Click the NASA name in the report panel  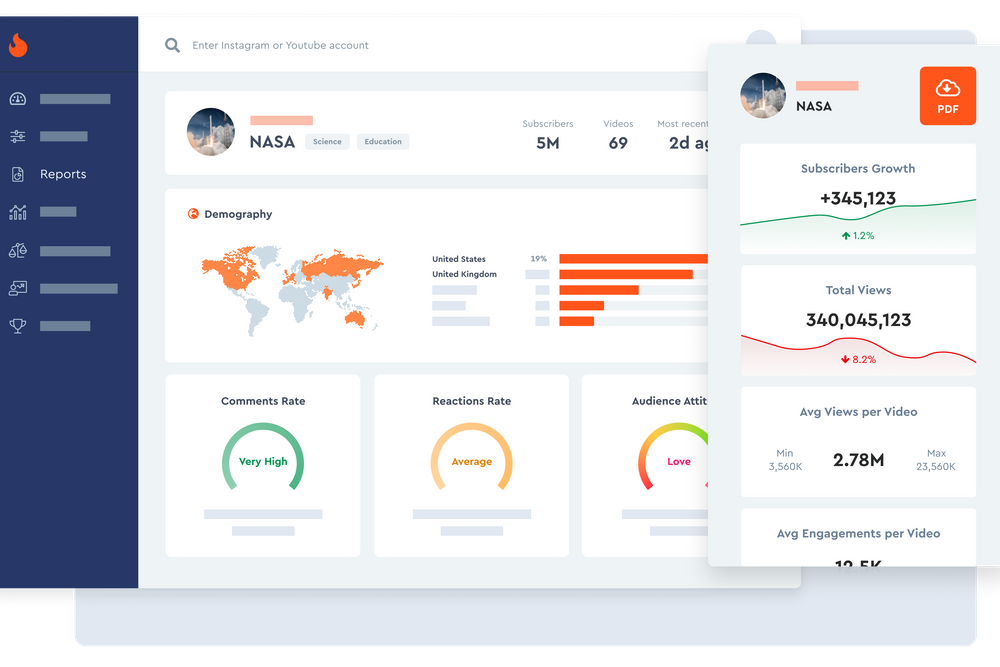pyautogui.click(x=814, y=106)
